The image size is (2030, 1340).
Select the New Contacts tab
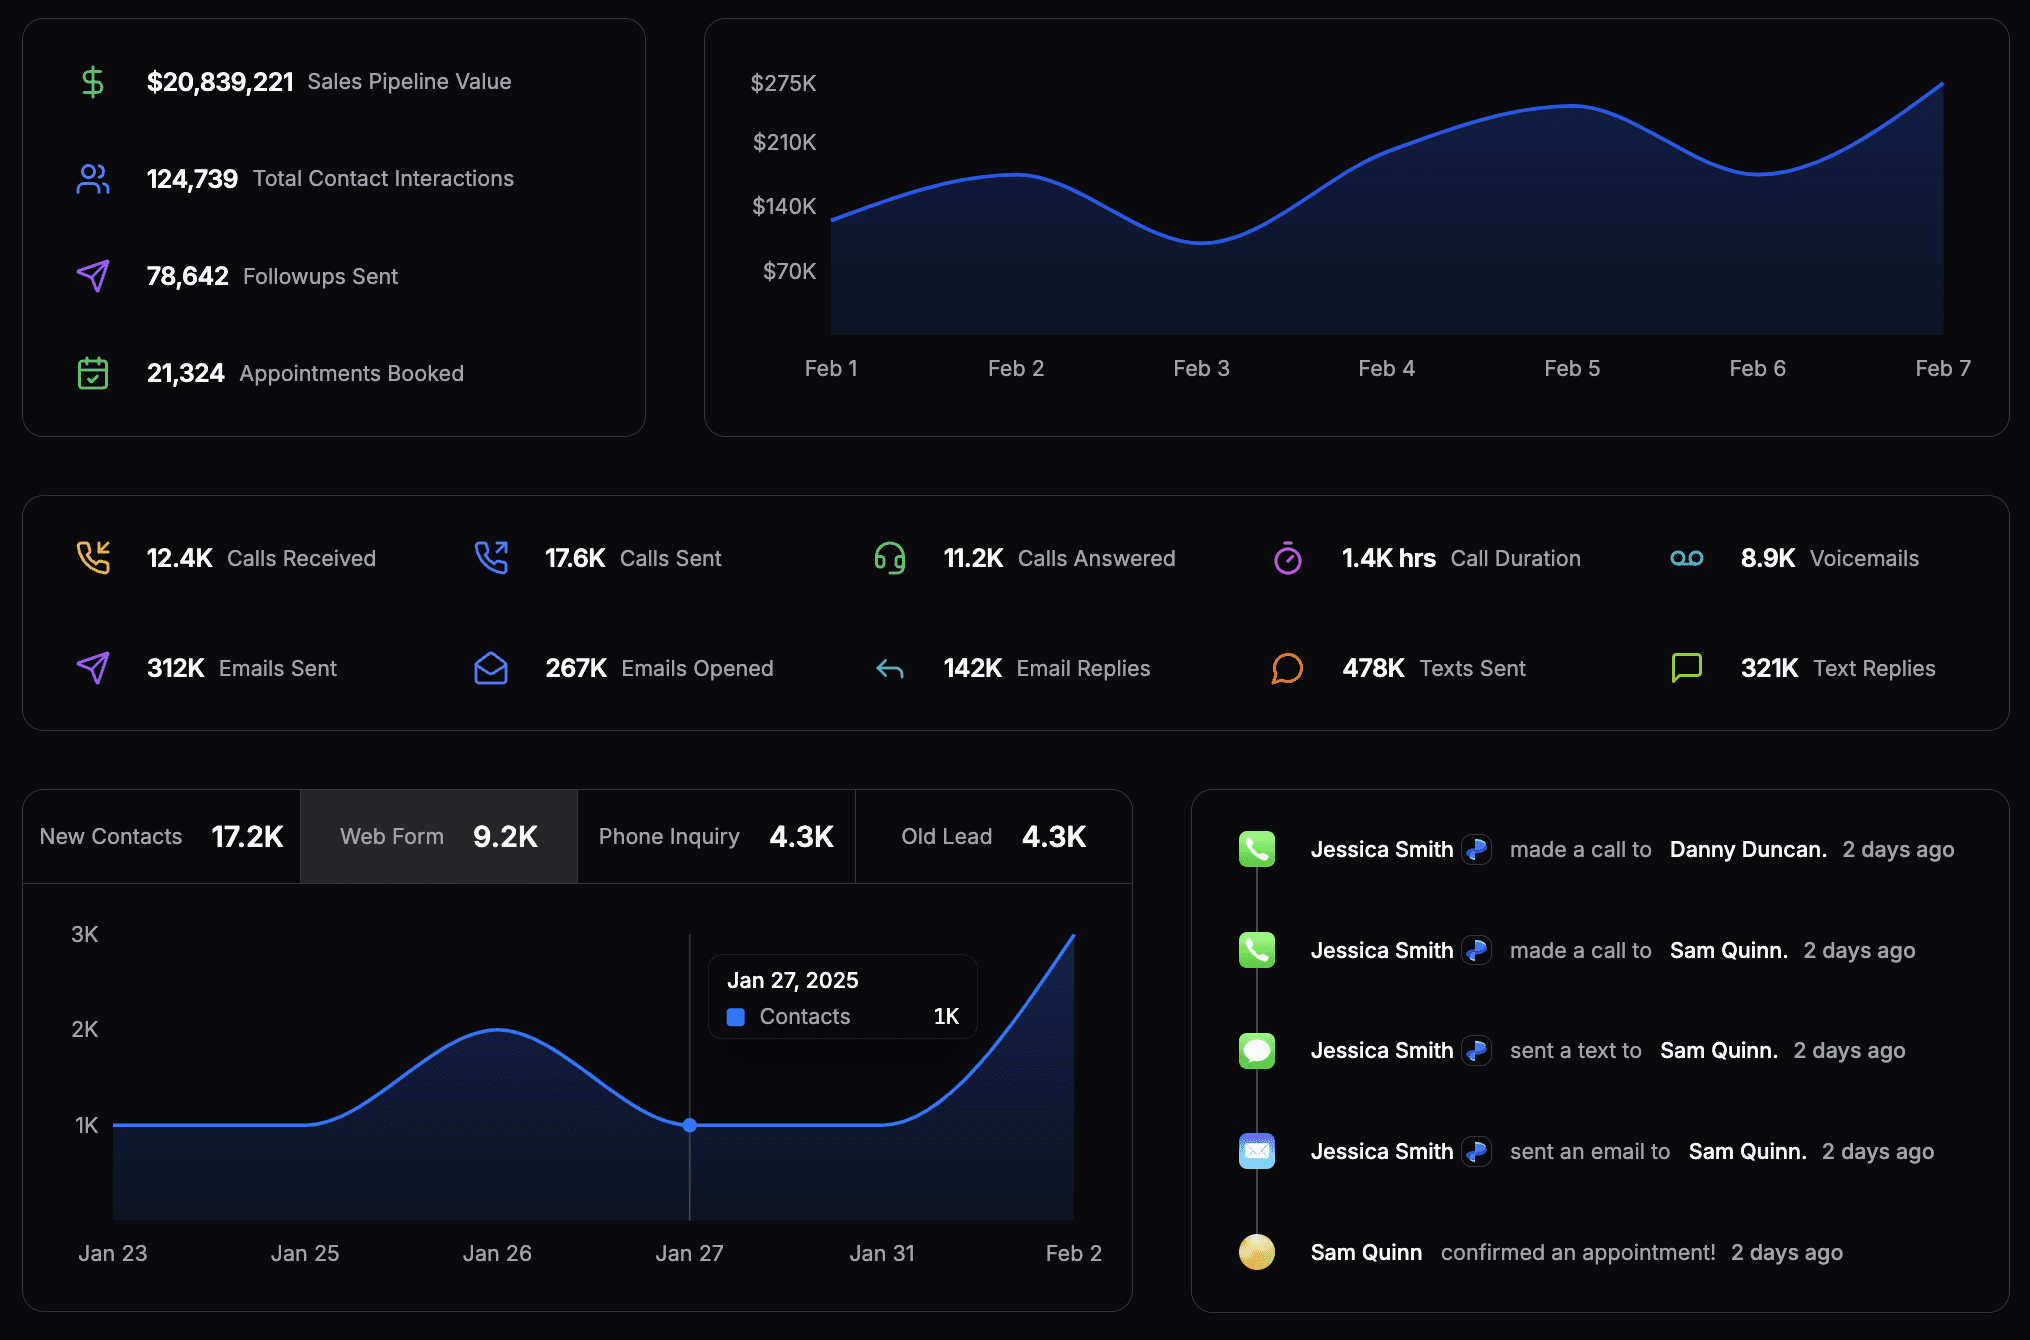(x=161, y=837)
